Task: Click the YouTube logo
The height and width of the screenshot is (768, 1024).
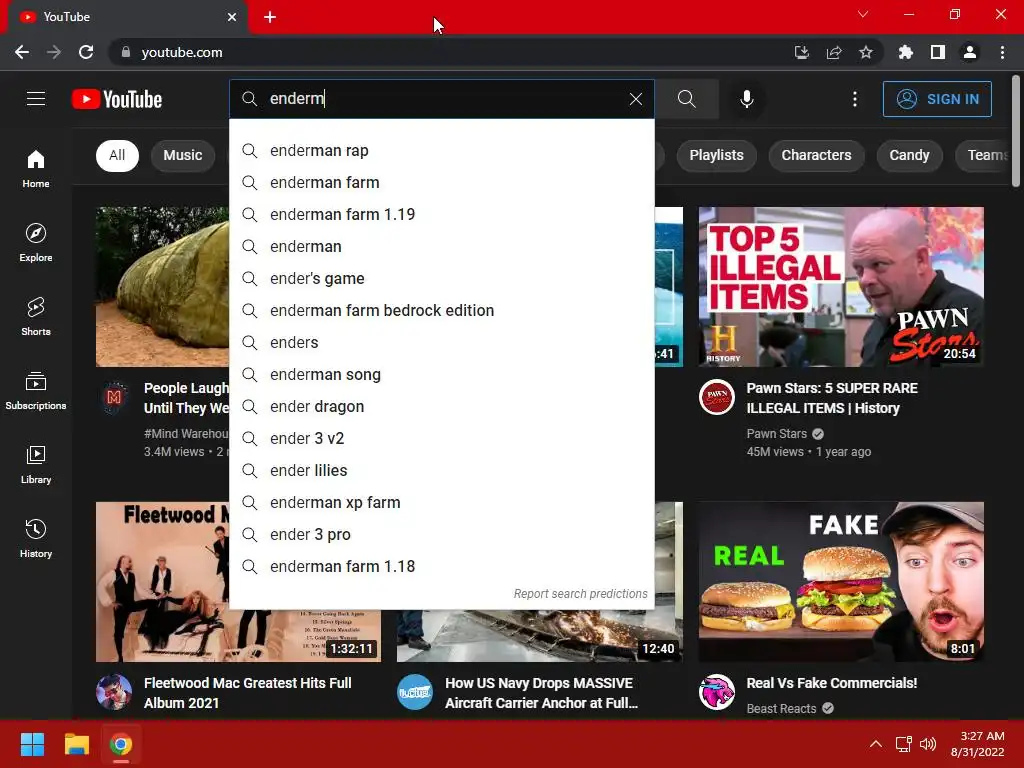Action: pos(117,99)
